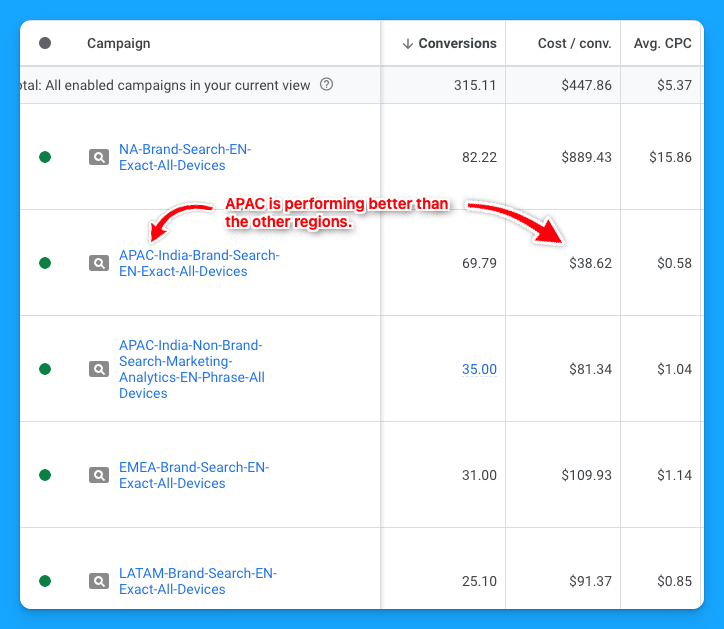Click sort arrow on Conversions column
The width and height of the screenshot is (724, 629).
tap(407, 44)
